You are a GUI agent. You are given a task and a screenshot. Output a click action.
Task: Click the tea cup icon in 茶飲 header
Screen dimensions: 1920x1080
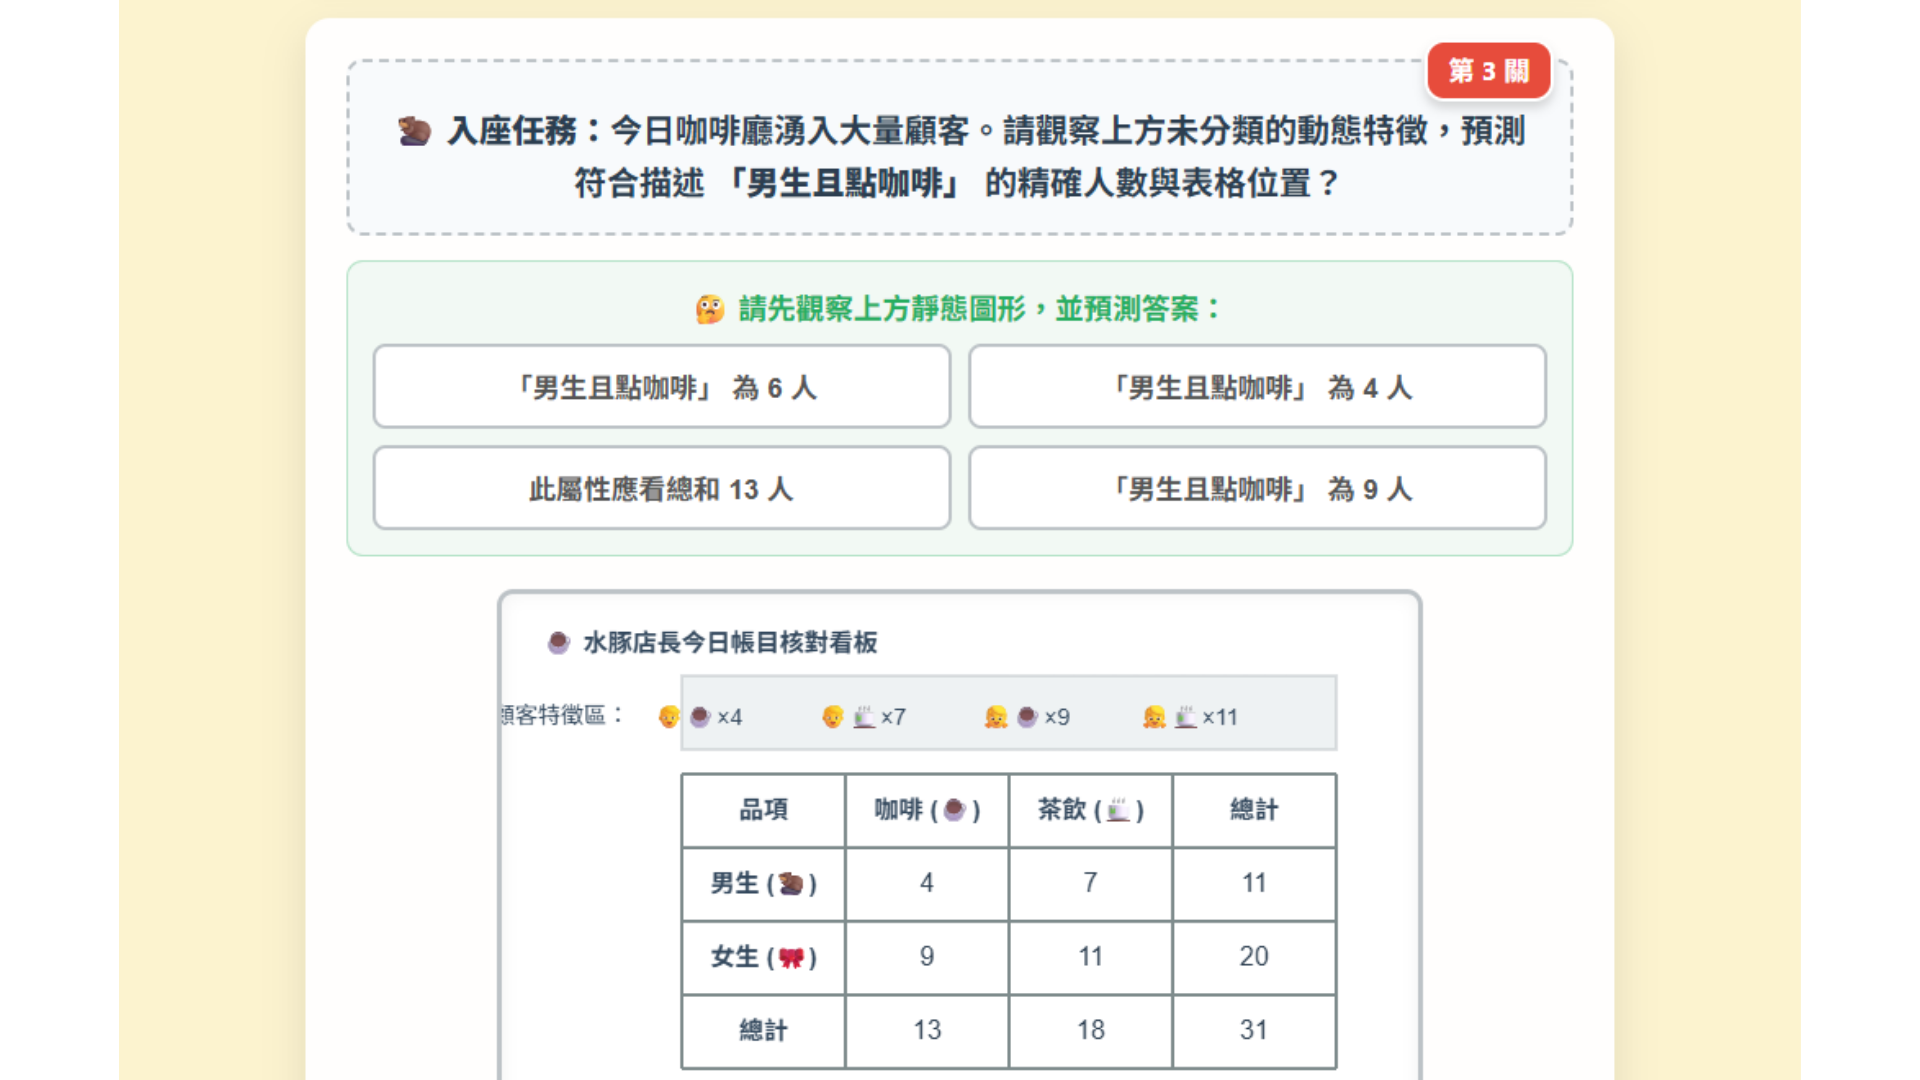point(1118,810)
